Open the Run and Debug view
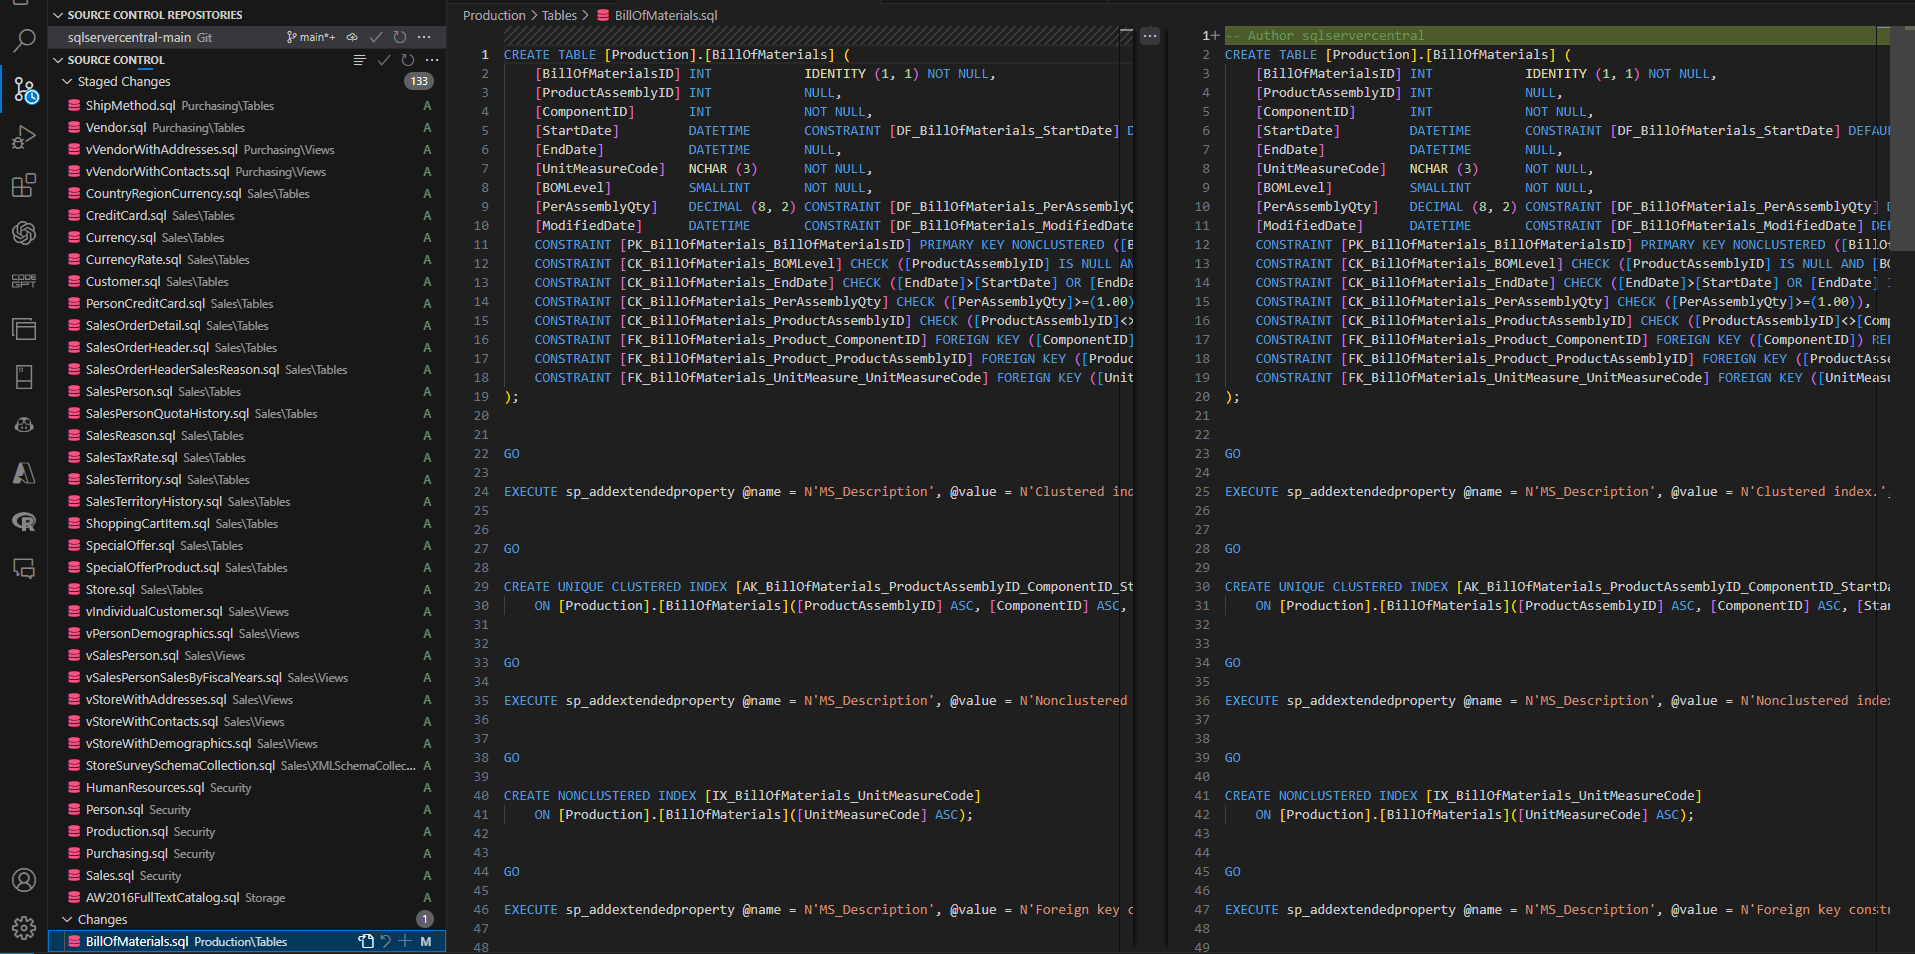 (x=24, y=137)
